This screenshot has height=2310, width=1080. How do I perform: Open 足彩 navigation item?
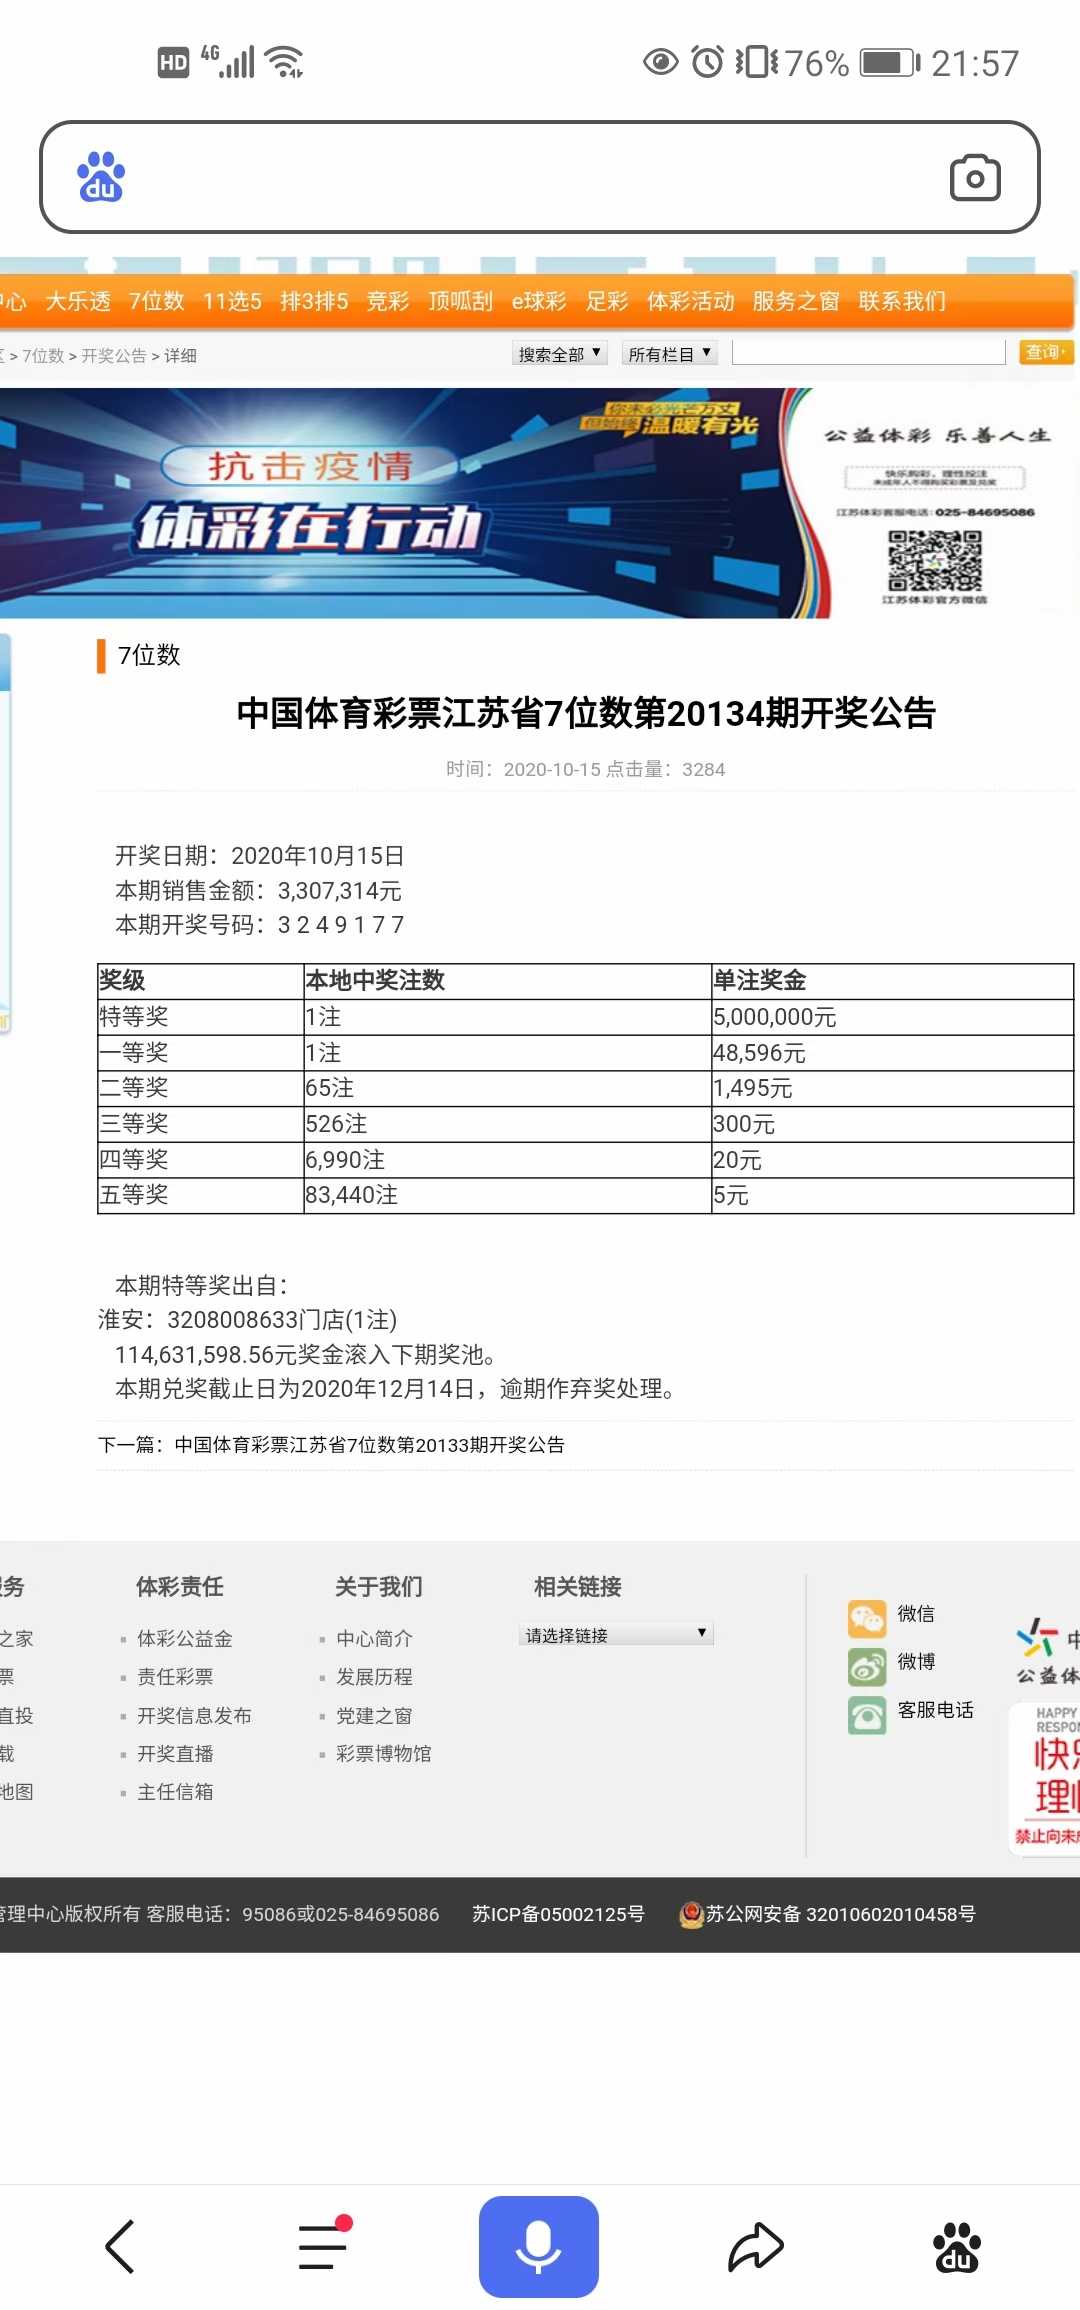coord(607,301)
